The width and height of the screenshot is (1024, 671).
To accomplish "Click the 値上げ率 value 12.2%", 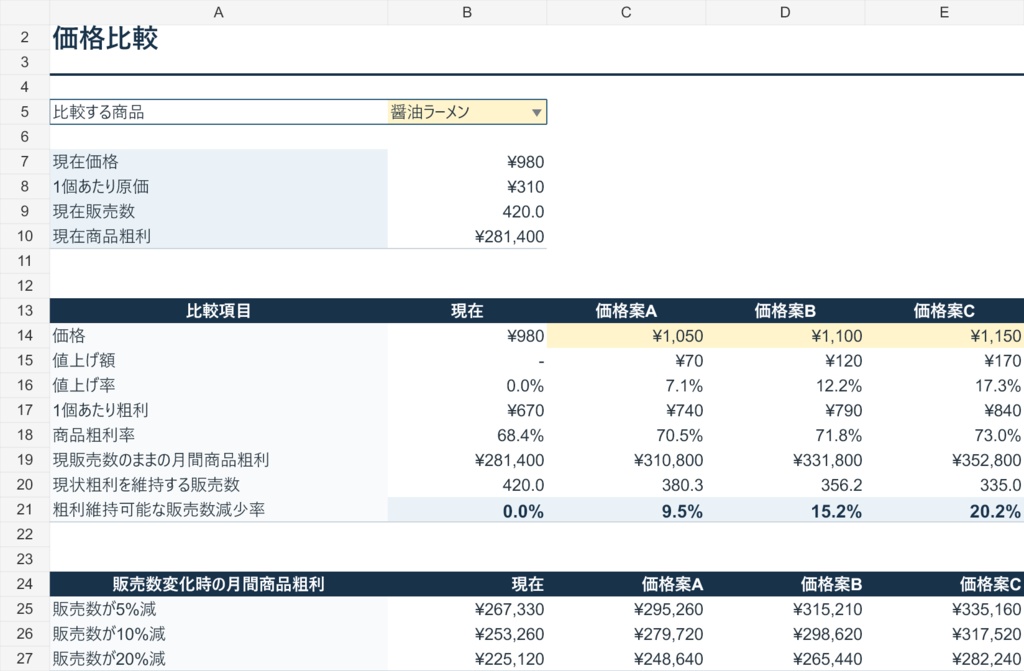I will [x=785, y=385].
